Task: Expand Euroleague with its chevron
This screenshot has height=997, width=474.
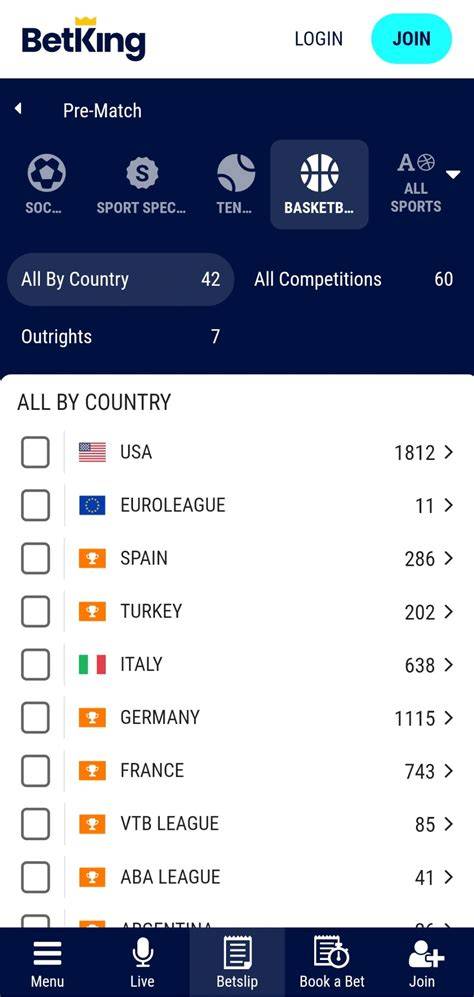Action: pyautogui.click(x=449, y=505)
